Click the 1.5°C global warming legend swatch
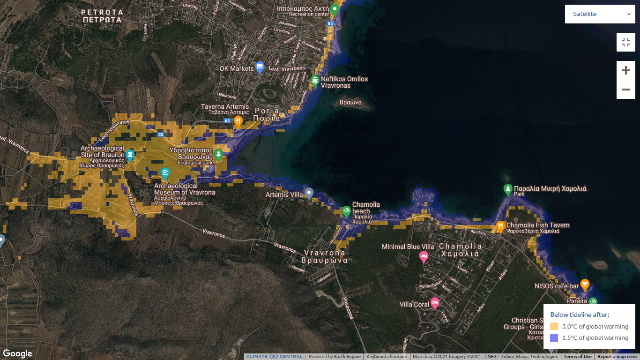The width and height of the screenshot is (640, 360). pos(554,338)
